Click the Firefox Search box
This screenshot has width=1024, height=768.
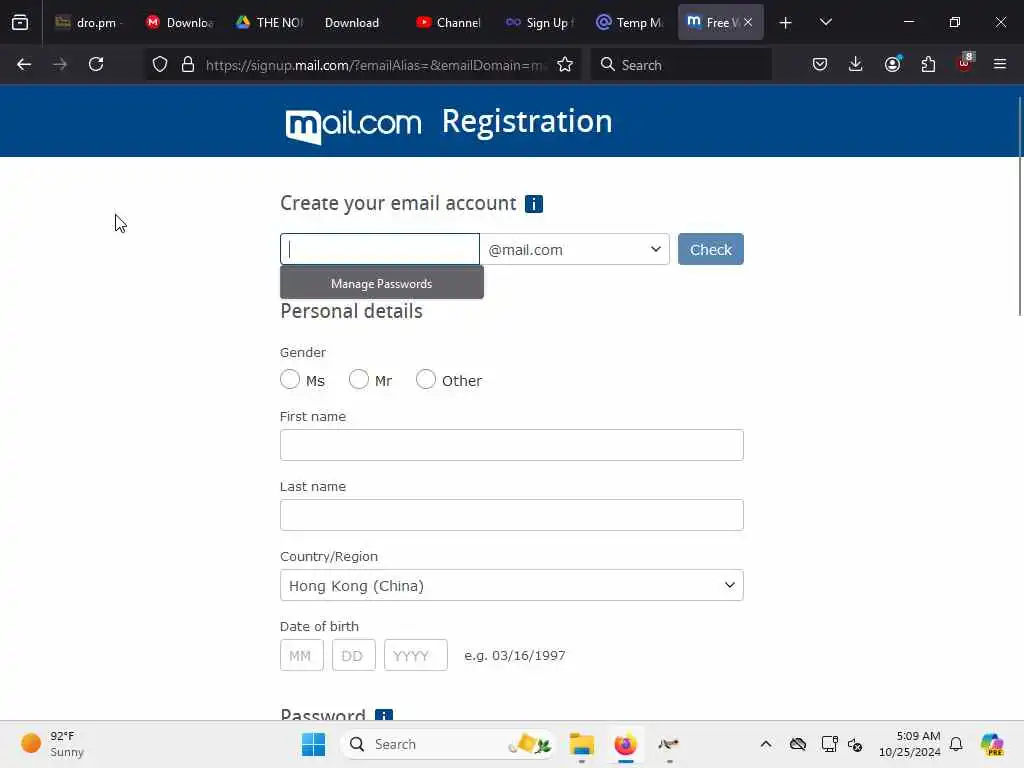point(681,65)
